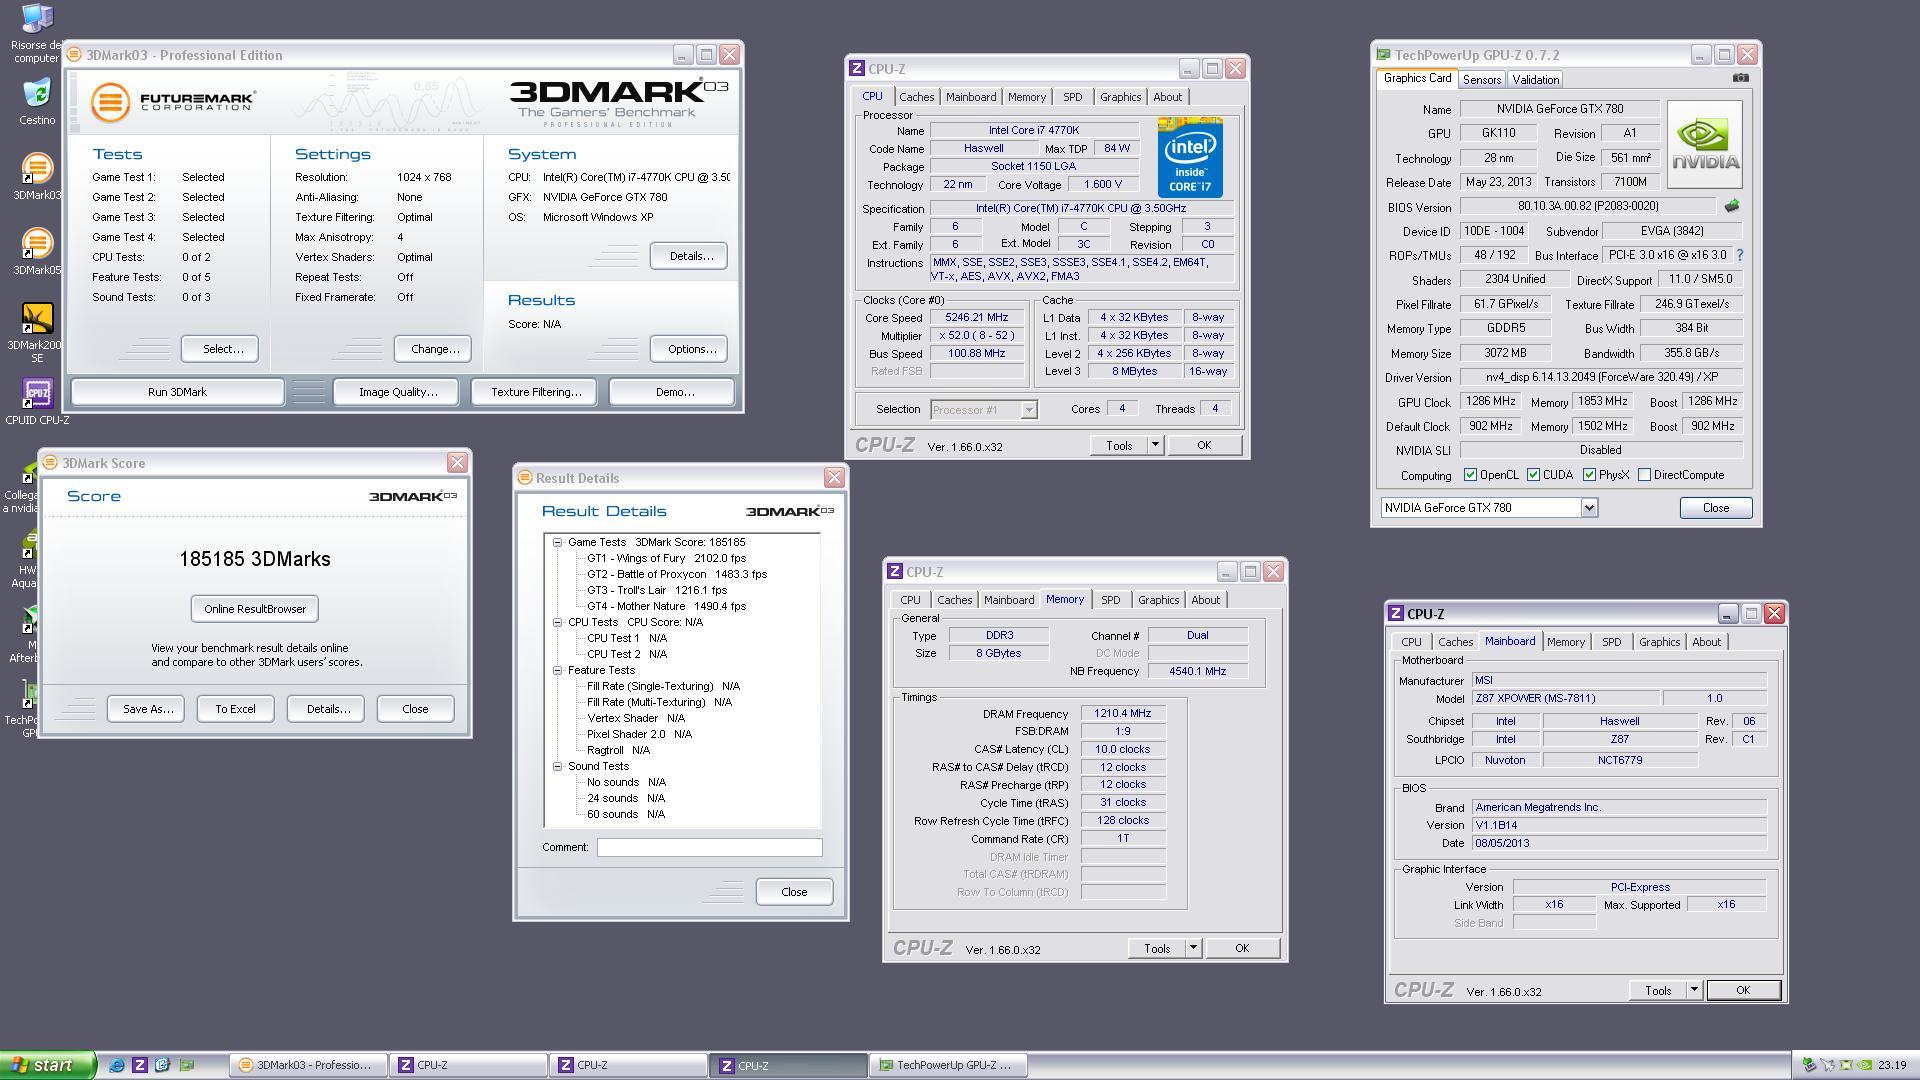Switch to Graphics tab in CPU-Z Mainboard window
The width and height of the screenshot is (1920, 1080).
tap(1659, 642)
